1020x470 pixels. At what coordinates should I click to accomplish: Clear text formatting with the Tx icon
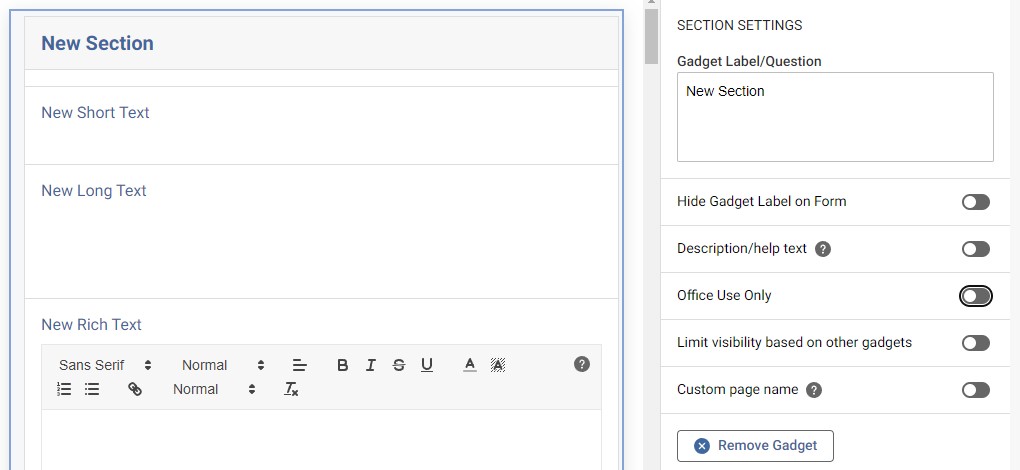tap(291, 389)
